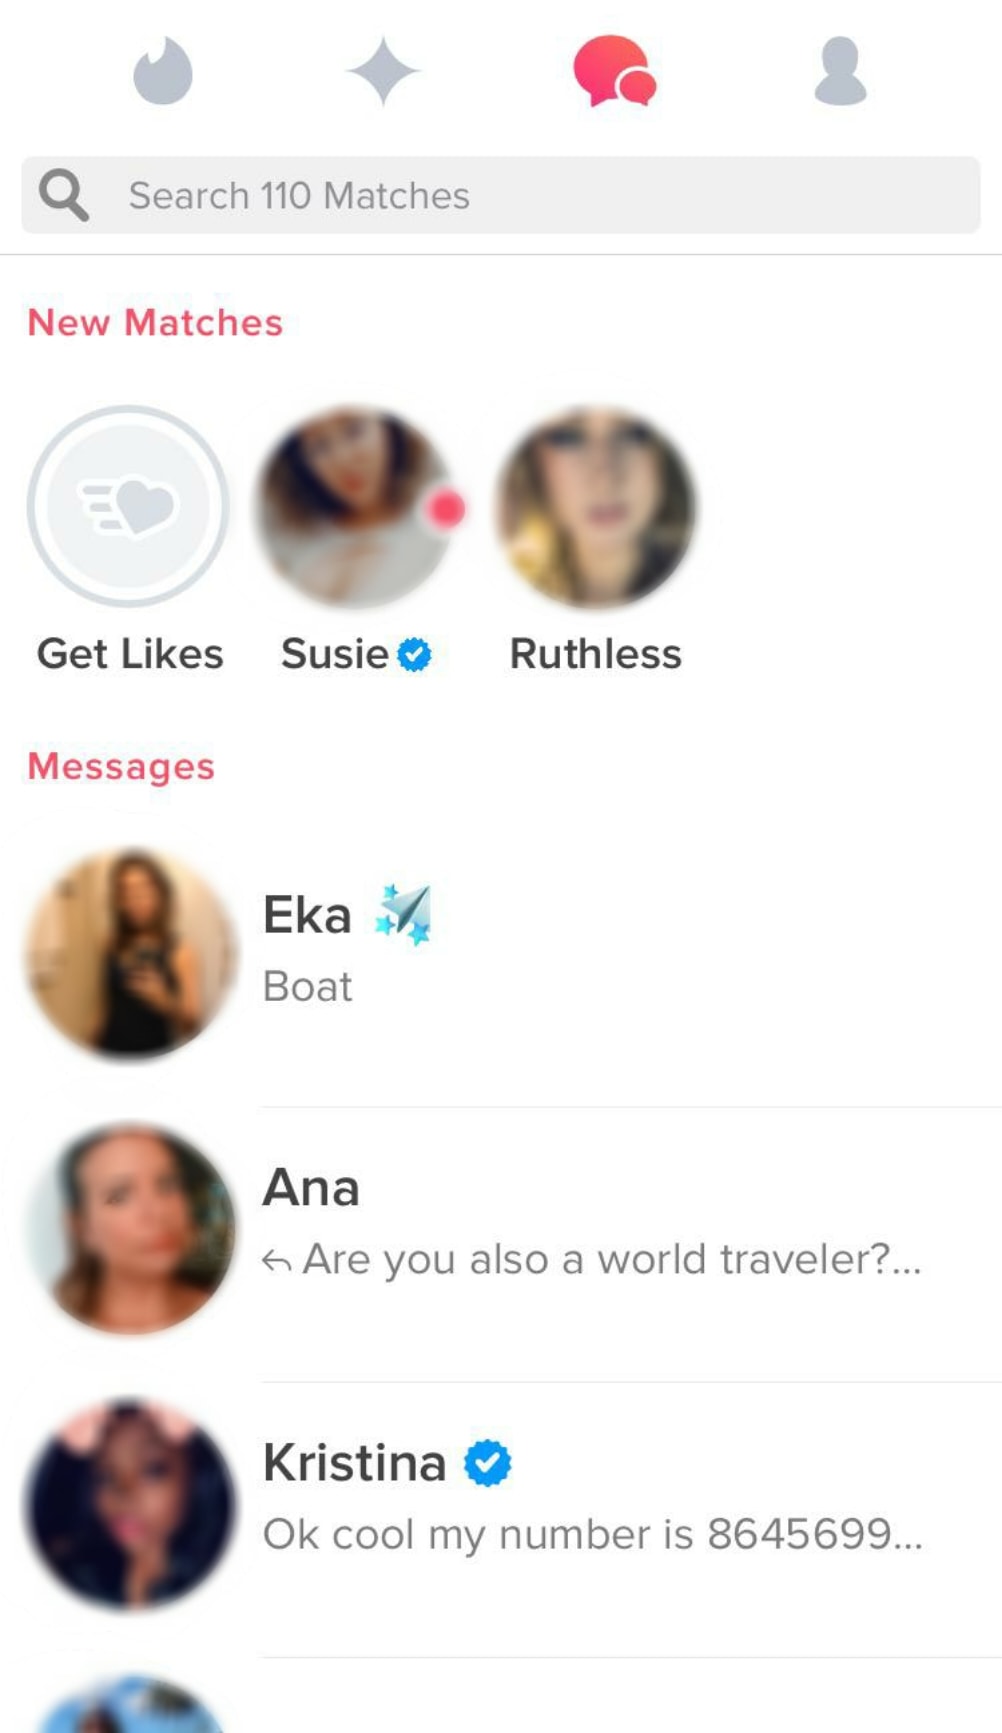Tap the Get Likes label
The image size is (1002, 1733).
point(130,654)
